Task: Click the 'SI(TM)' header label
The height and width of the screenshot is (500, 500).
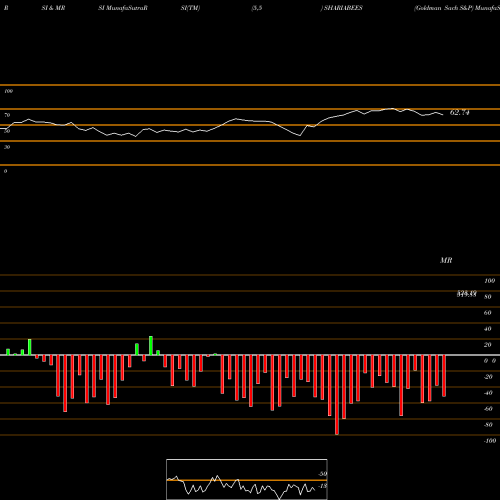Action: coord(190,8)
